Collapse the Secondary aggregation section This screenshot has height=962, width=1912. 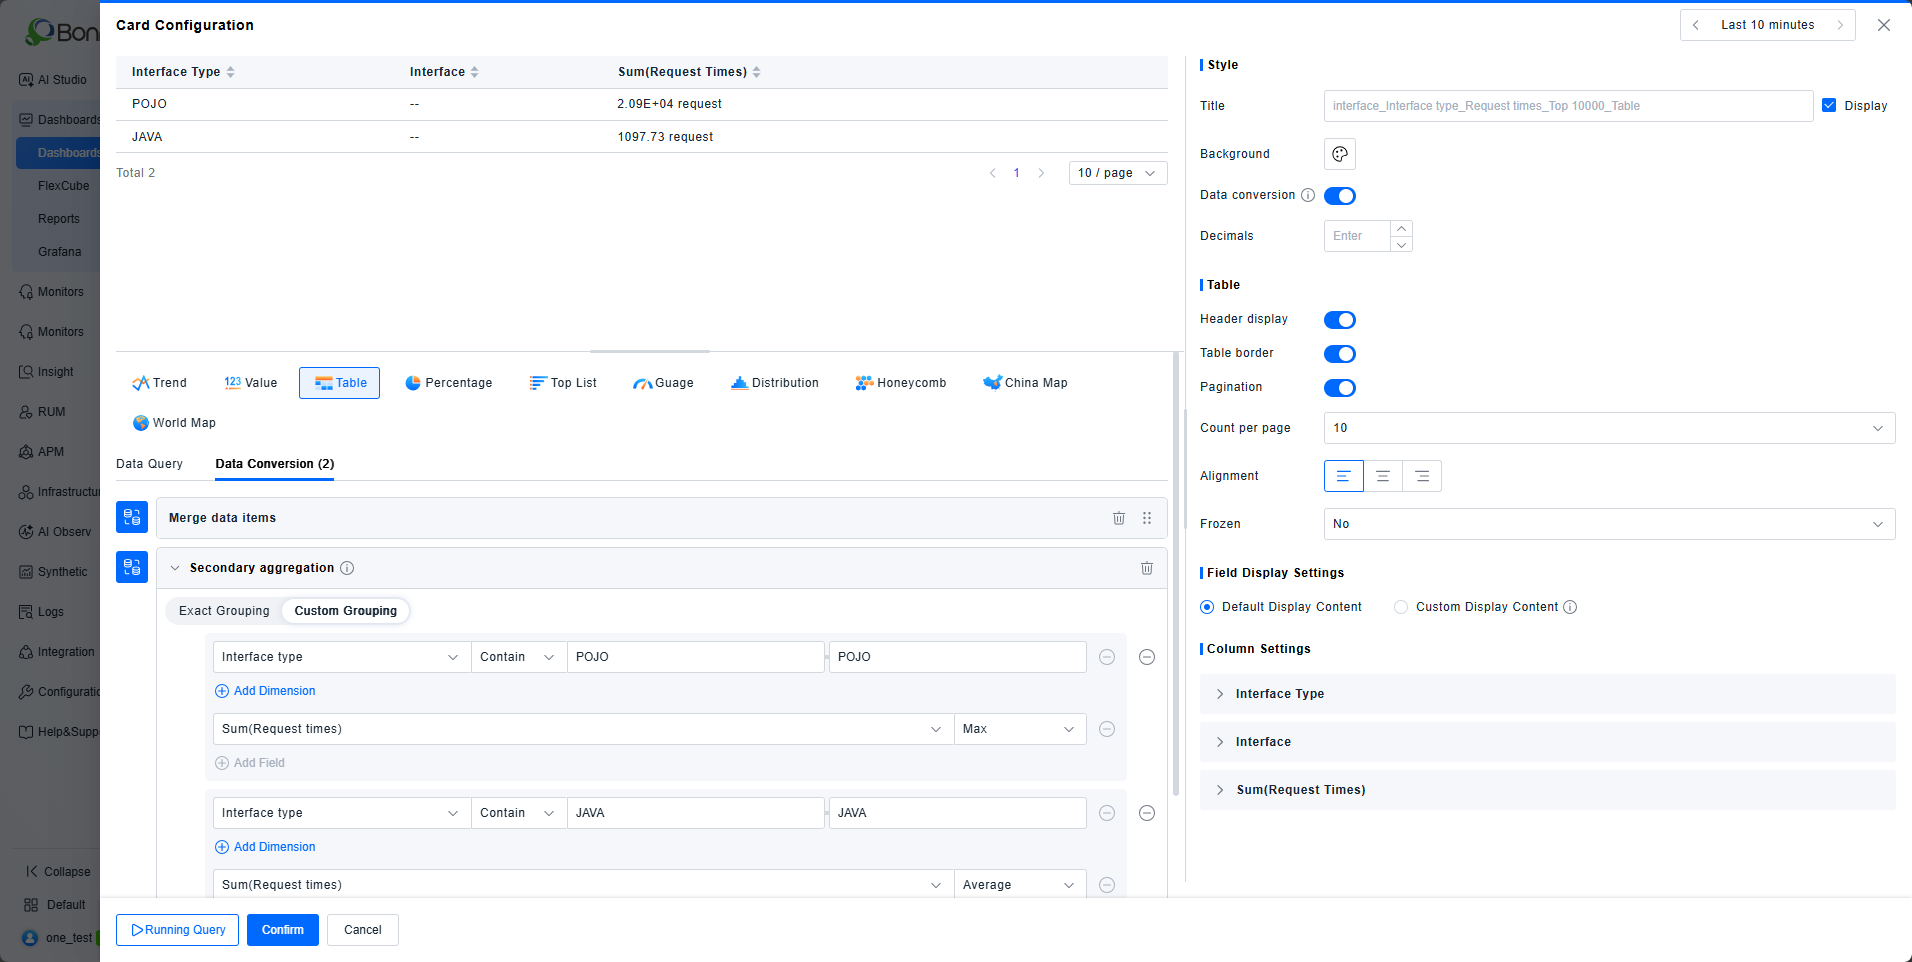[175, 568]
